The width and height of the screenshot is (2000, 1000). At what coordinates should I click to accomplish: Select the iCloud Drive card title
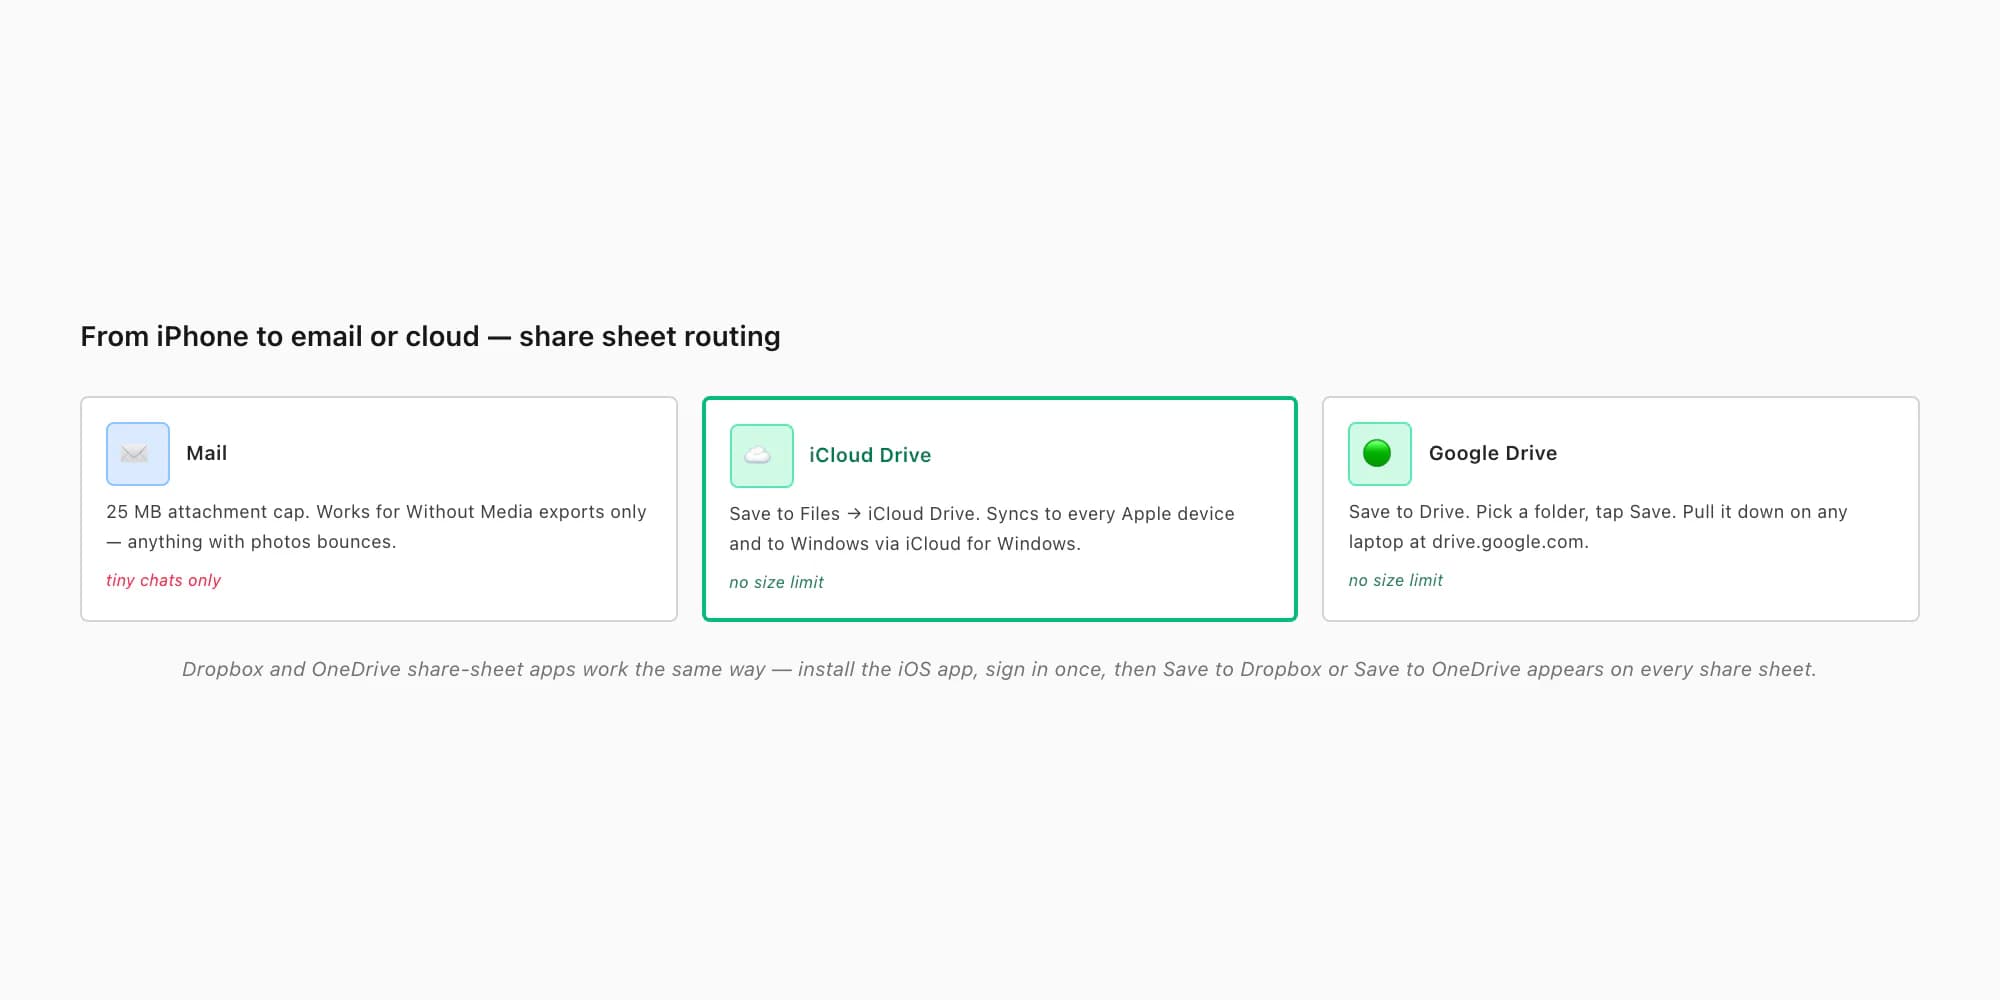[869, 455]
